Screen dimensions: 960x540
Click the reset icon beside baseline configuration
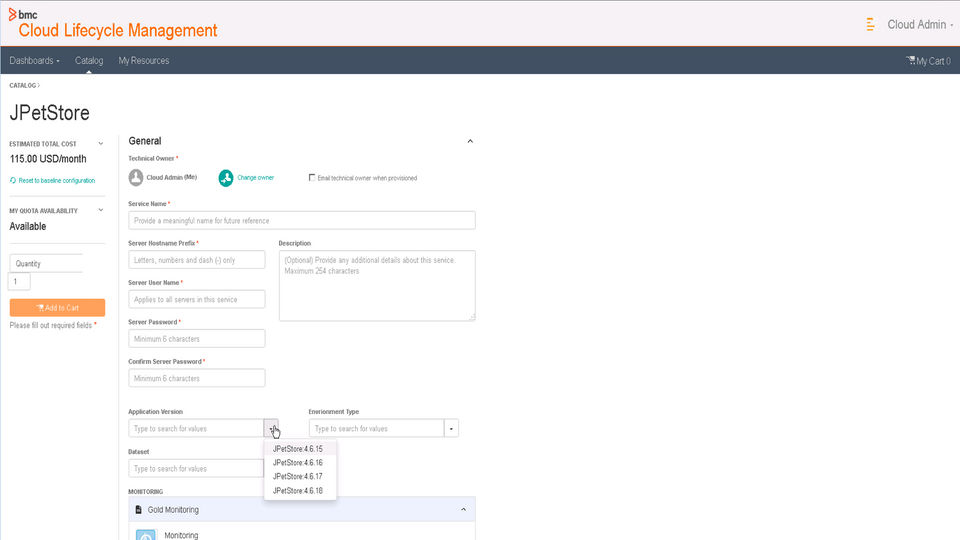click(x=13, y=181)
